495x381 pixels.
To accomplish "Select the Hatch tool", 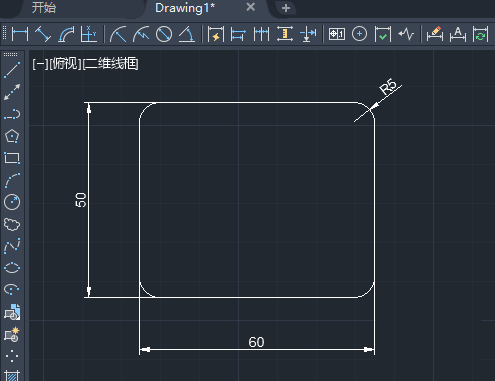I will [12, 376].
